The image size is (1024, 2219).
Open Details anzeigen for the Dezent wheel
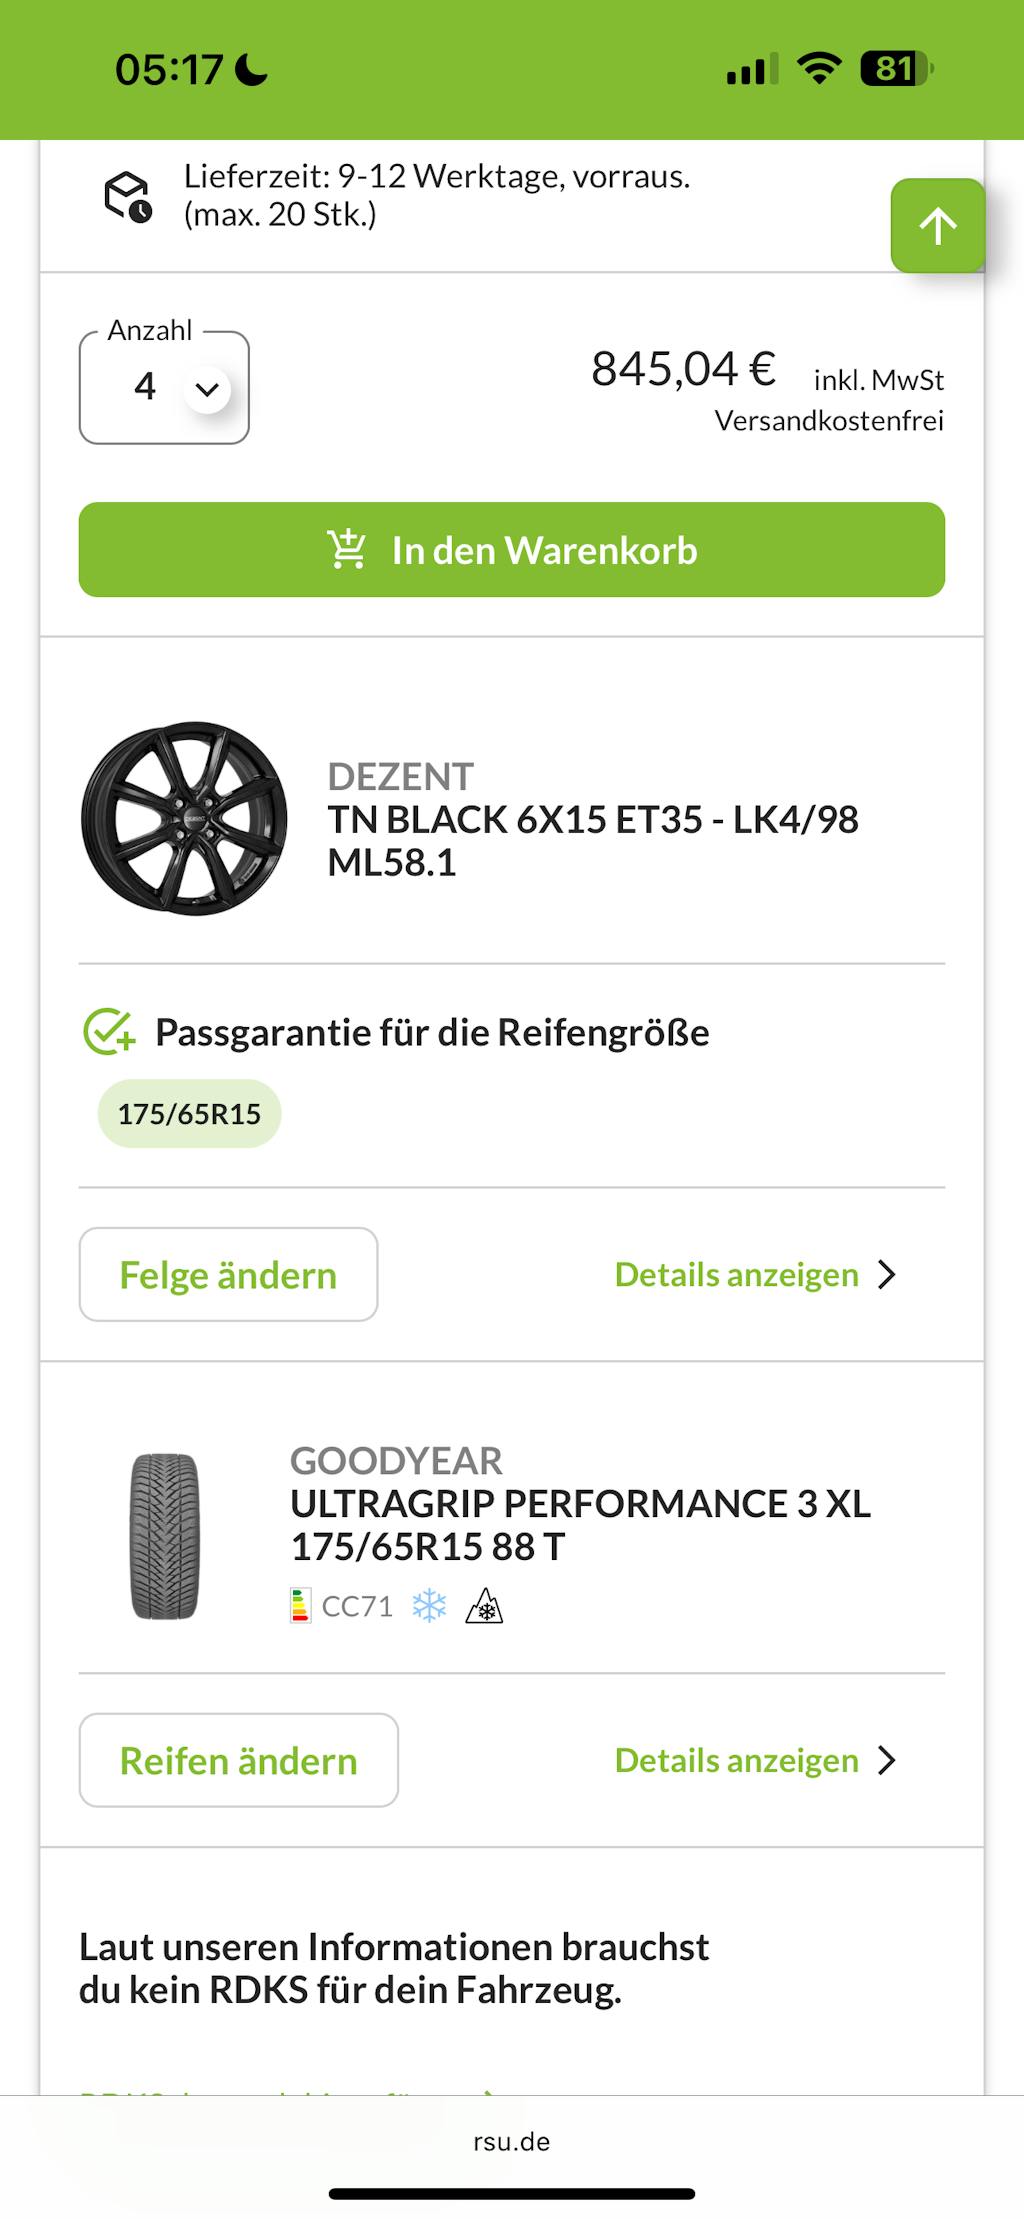click(736, 1275)
